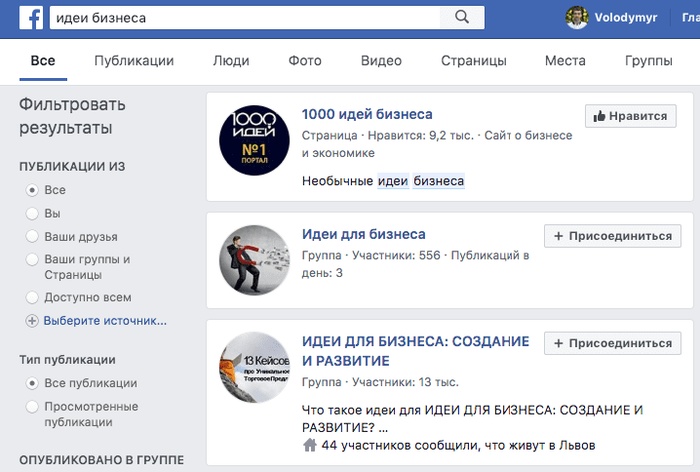Open Volodymyr profile avatar picture
The image size is (700, 472).
577,18
